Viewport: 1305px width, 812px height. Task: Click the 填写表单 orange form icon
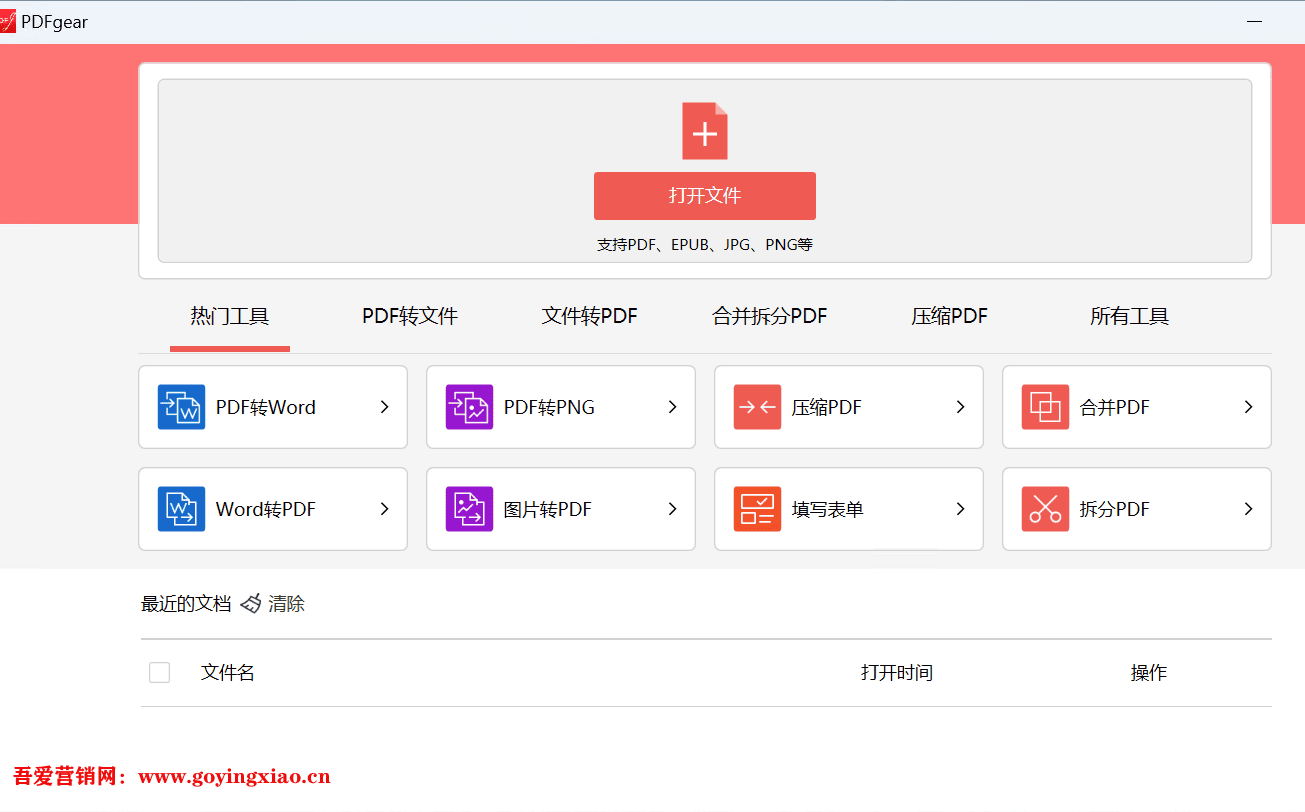point(757,509)
